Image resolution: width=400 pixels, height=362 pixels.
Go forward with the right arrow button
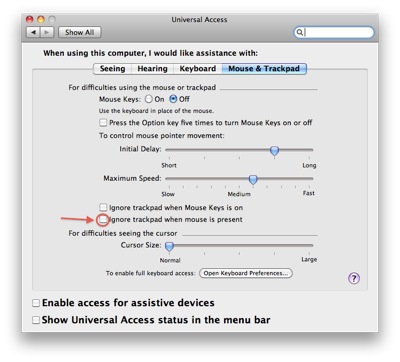click(x=47, y=32)
